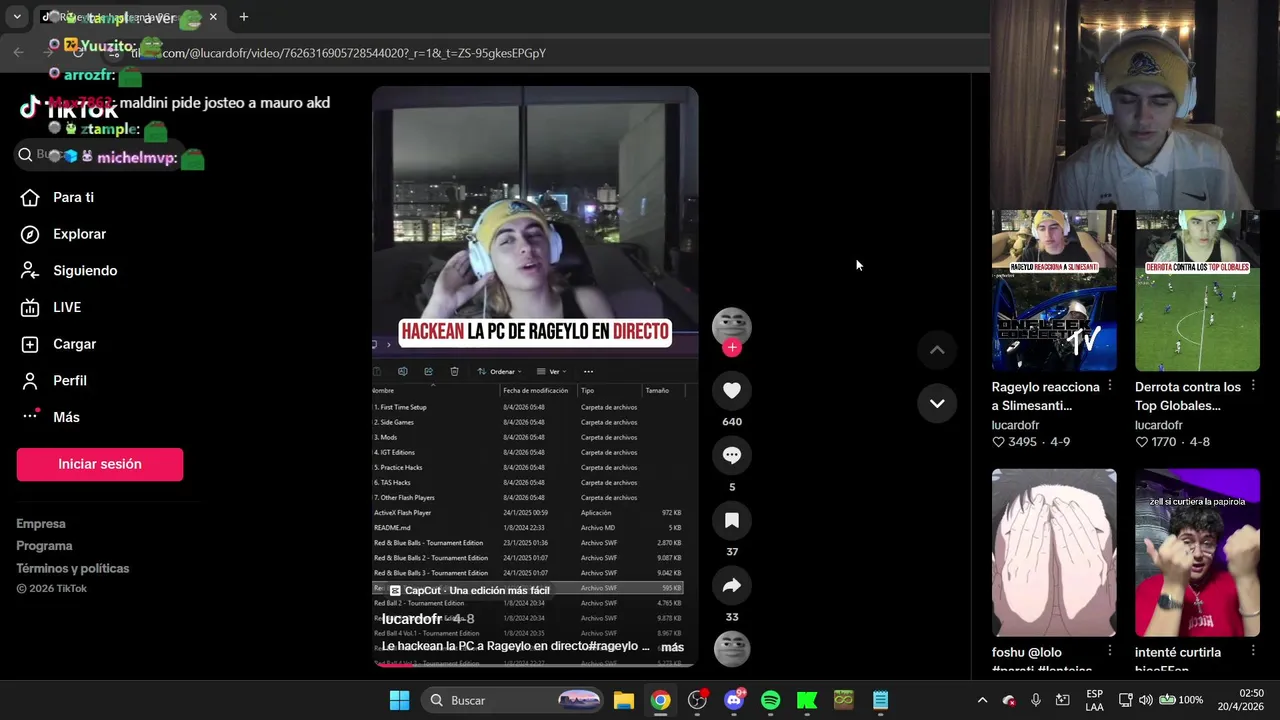
Task: Open the green infinity app in taskbar
Action: point(843,700)
